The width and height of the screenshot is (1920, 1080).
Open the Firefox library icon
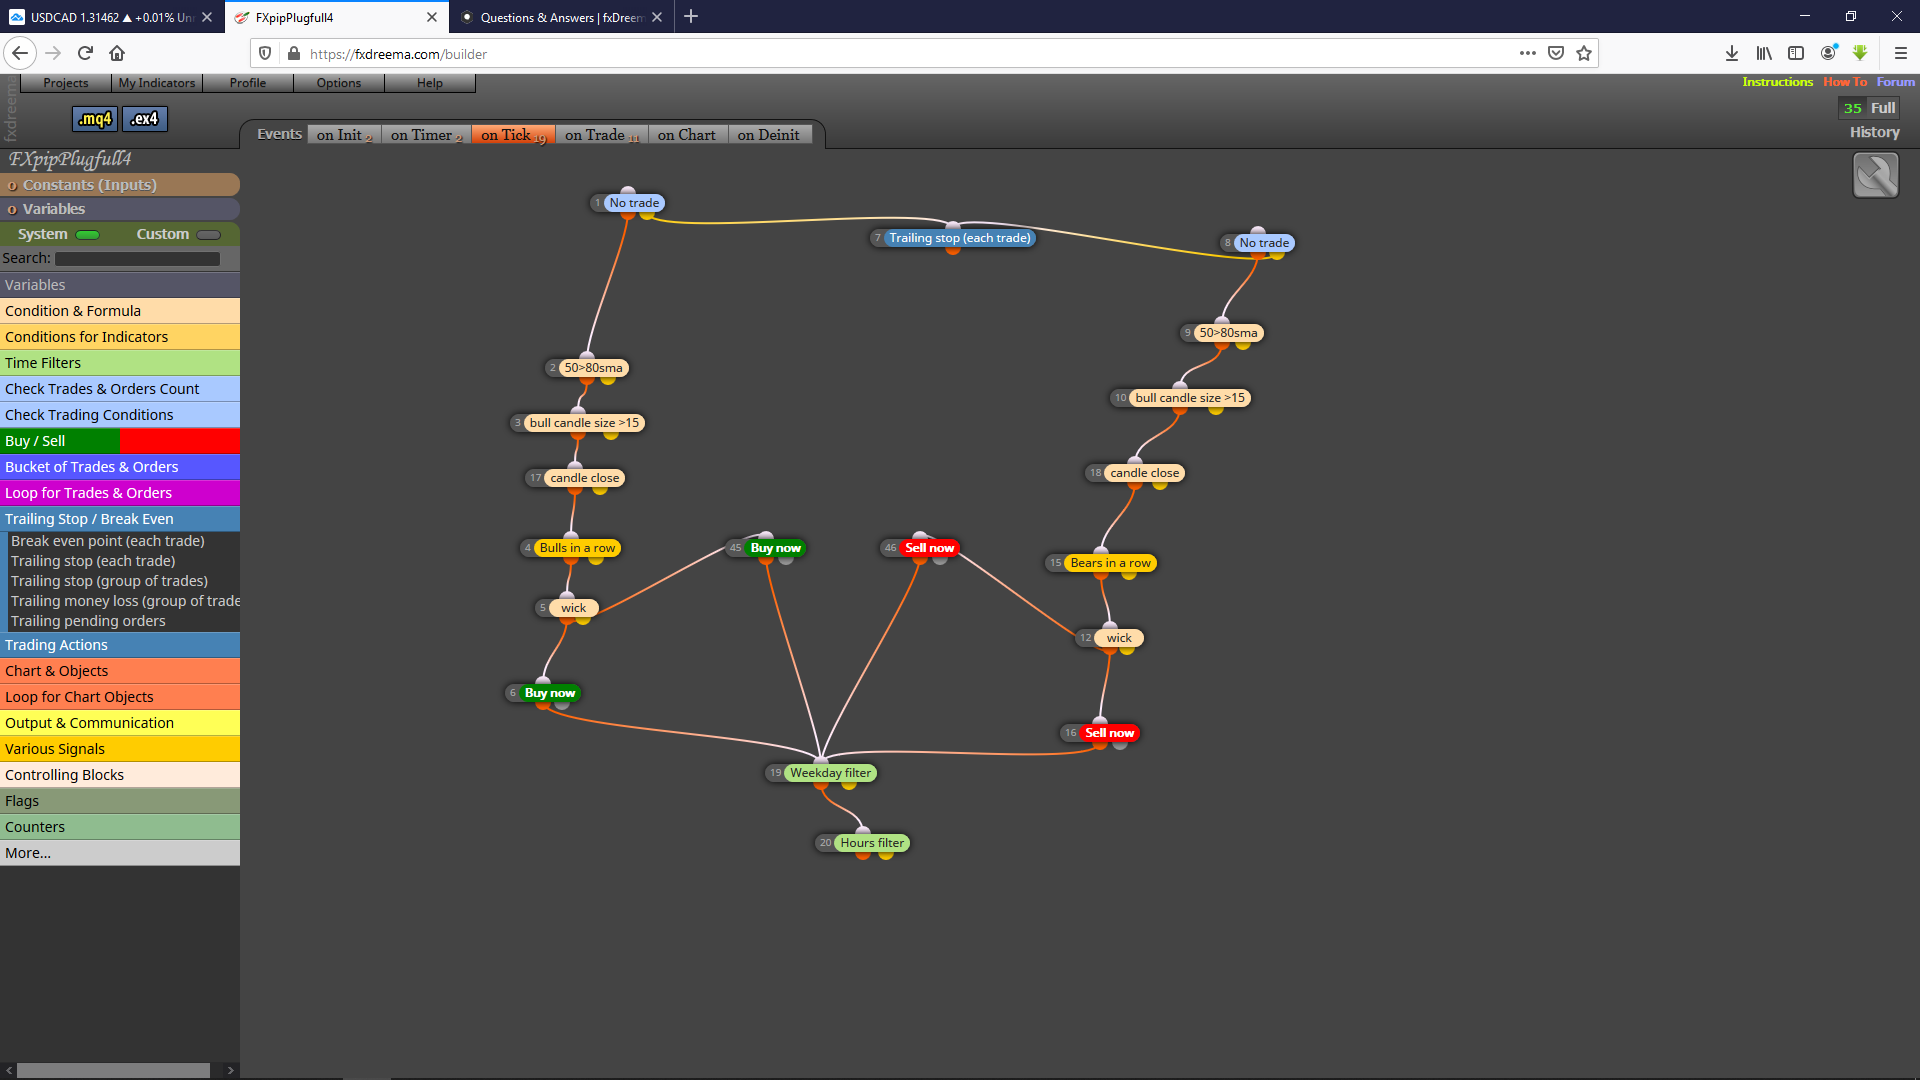point(1764,53)
